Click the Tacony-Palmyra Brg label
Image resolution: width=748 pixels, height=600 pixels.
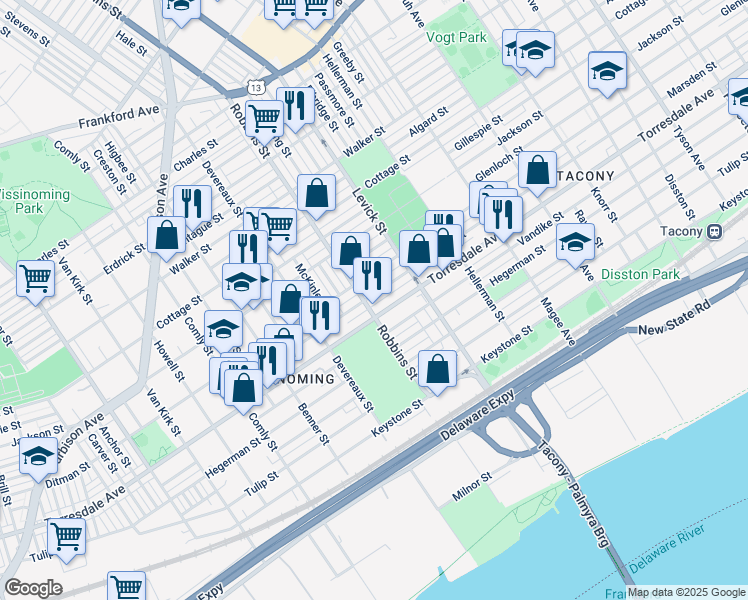[x=574, y=494]
